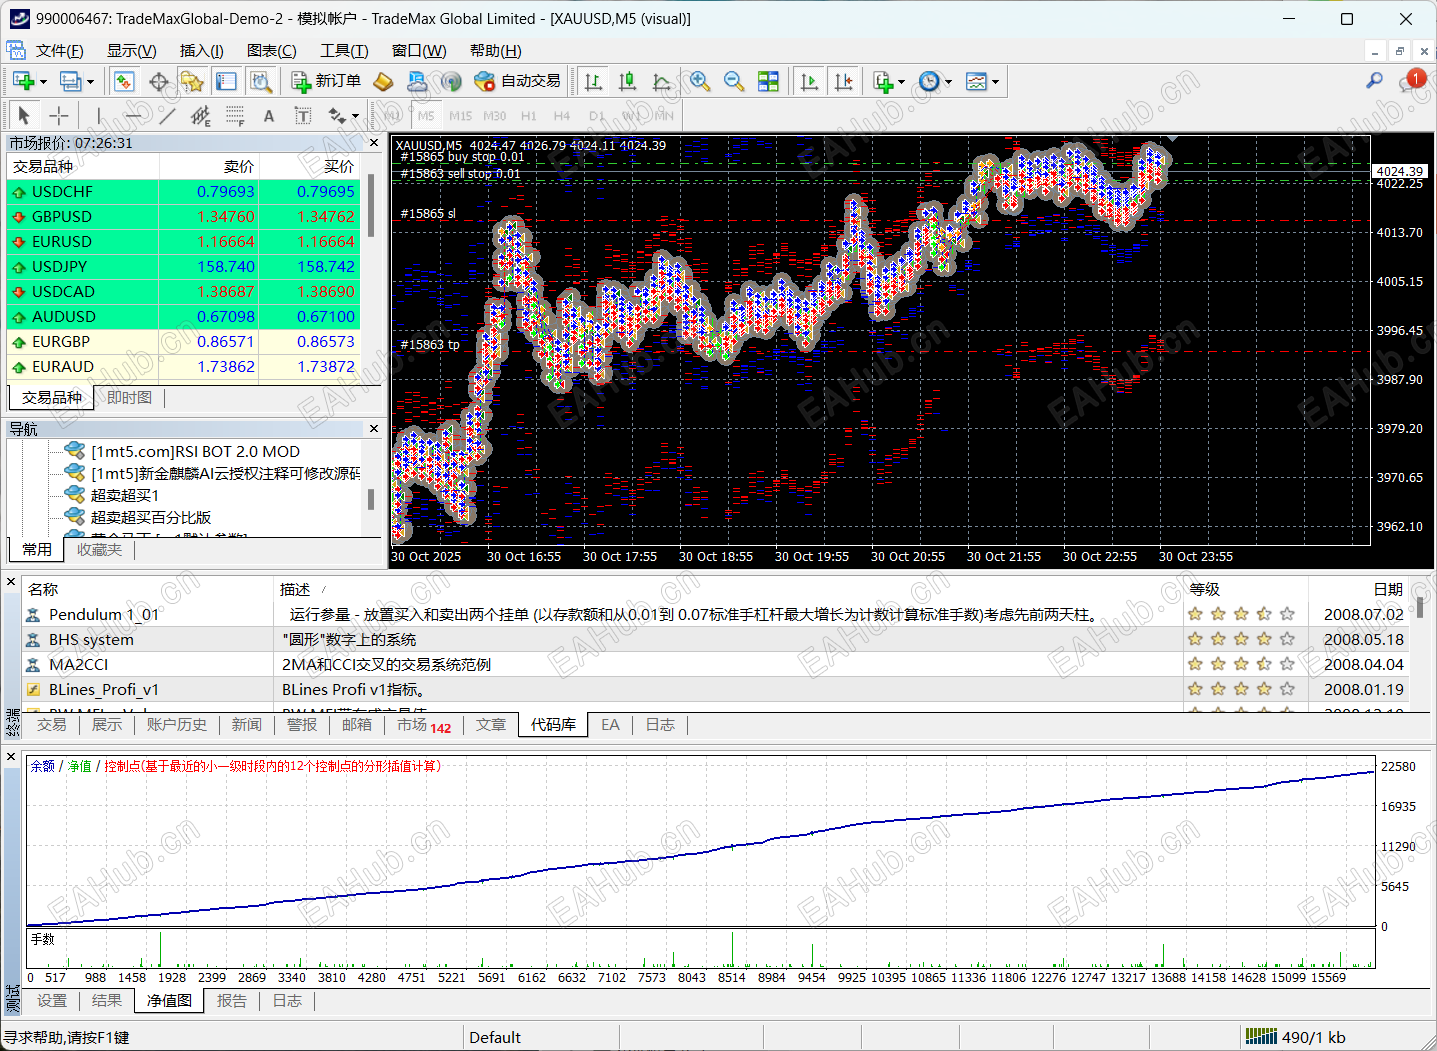This screenshot has width=1437, height=1051.
Task: Toggle the AutoTrading (自动交易) button
Action: tap(517, 81)
